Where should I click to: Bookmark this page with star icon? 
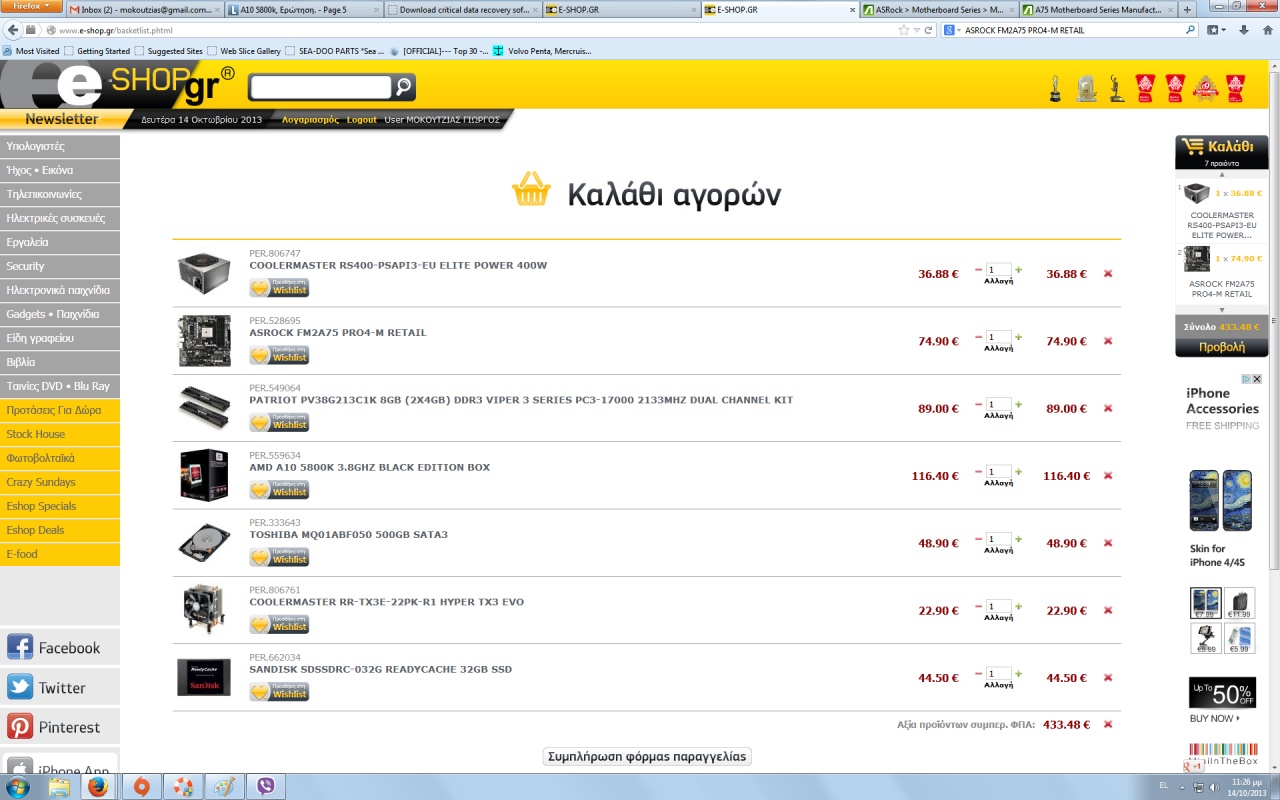point(904,30)
